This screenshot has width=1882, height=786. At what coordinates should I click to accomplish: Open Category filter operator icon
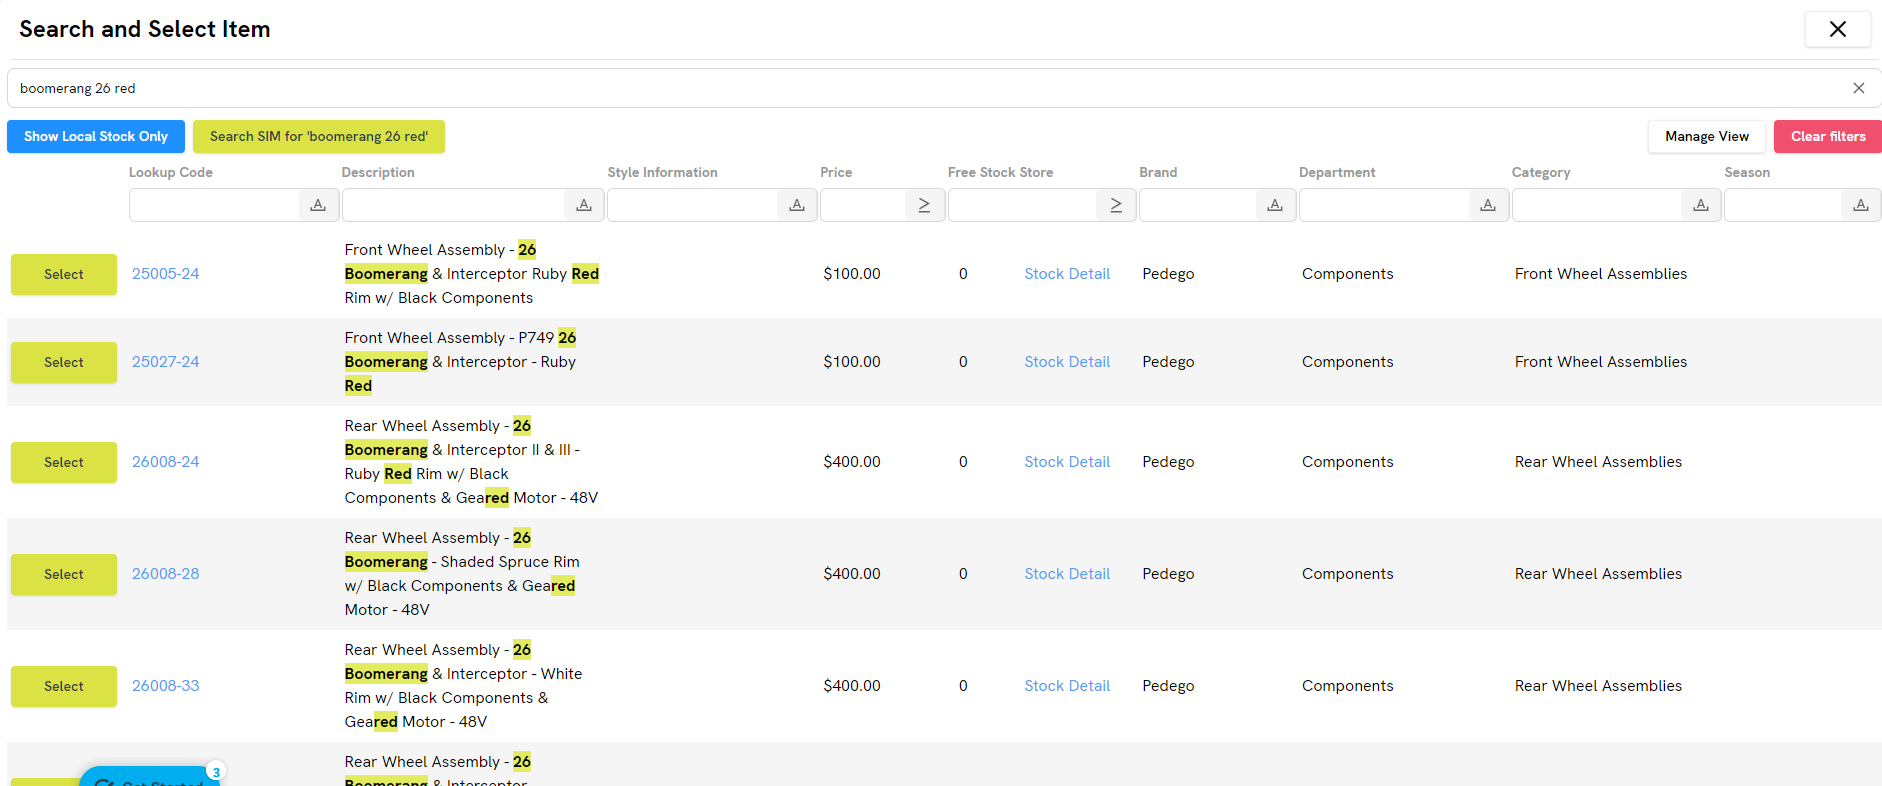[x=1701, y=205]
